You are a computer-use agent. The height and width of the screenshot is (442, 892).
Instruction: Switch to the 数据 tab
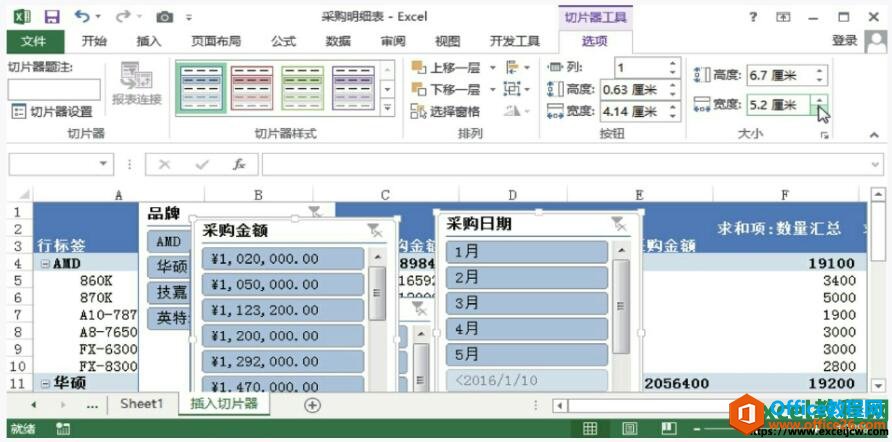pyautogui.click(x=338, y=41)
